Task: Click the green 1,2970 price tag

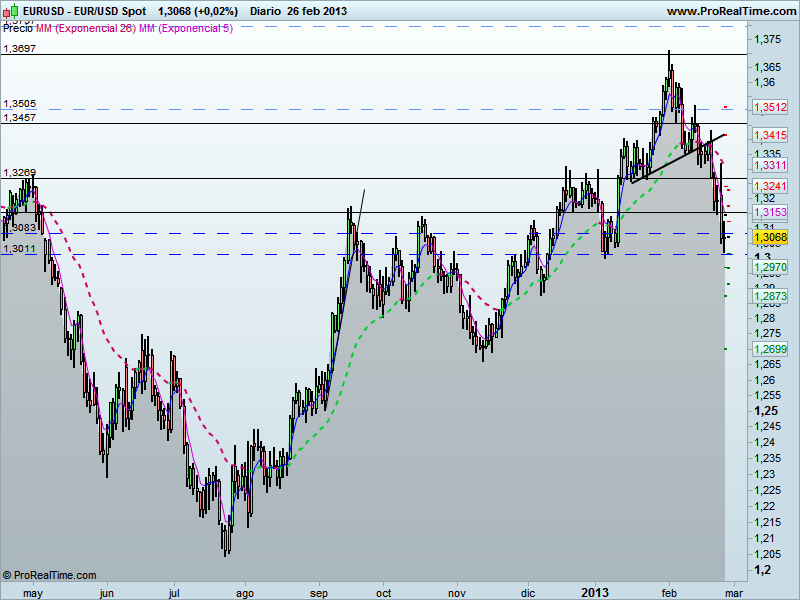Action: coord(770,267)
